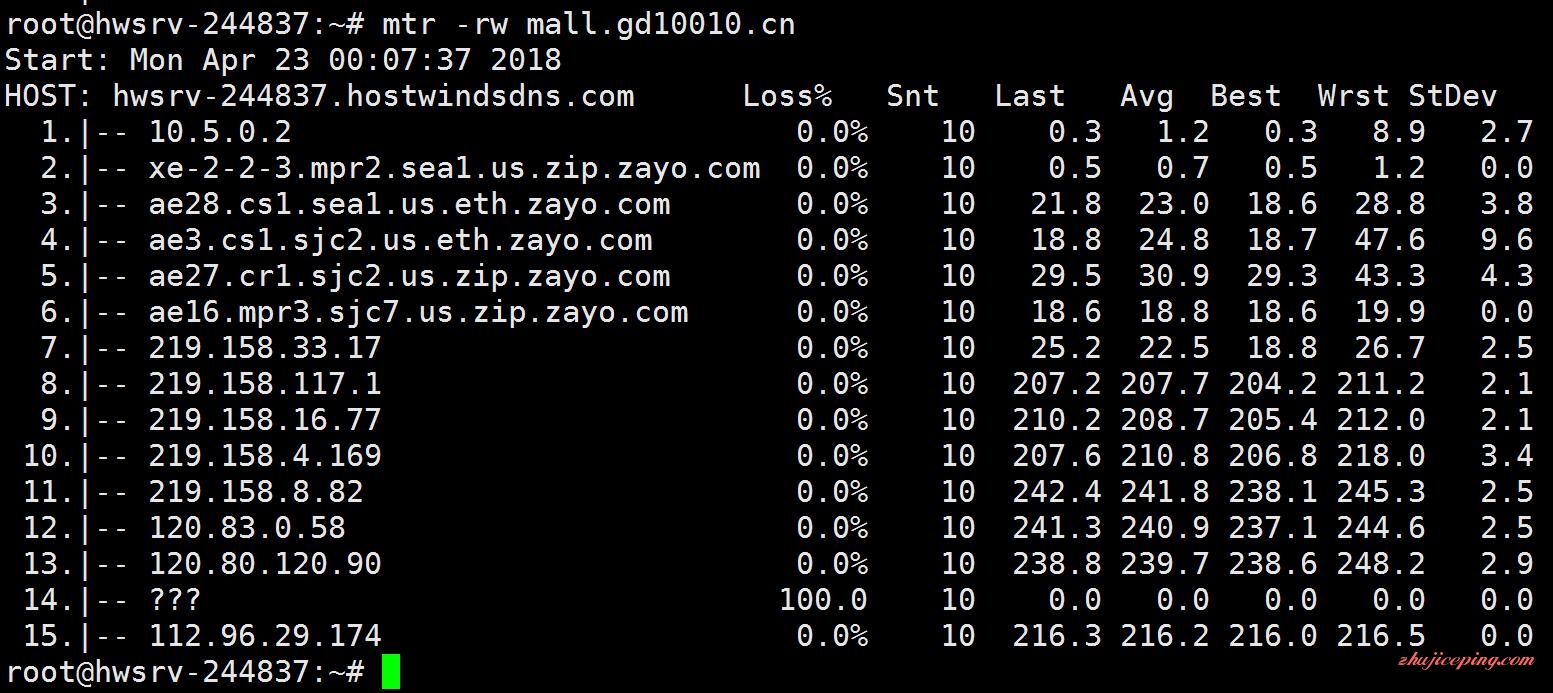Select host ae16.mpr3.sjc7.us.zip.zayo.com
Image resolution: width=1553 pixels, height=693 pixels.
[x=418, y=312]
